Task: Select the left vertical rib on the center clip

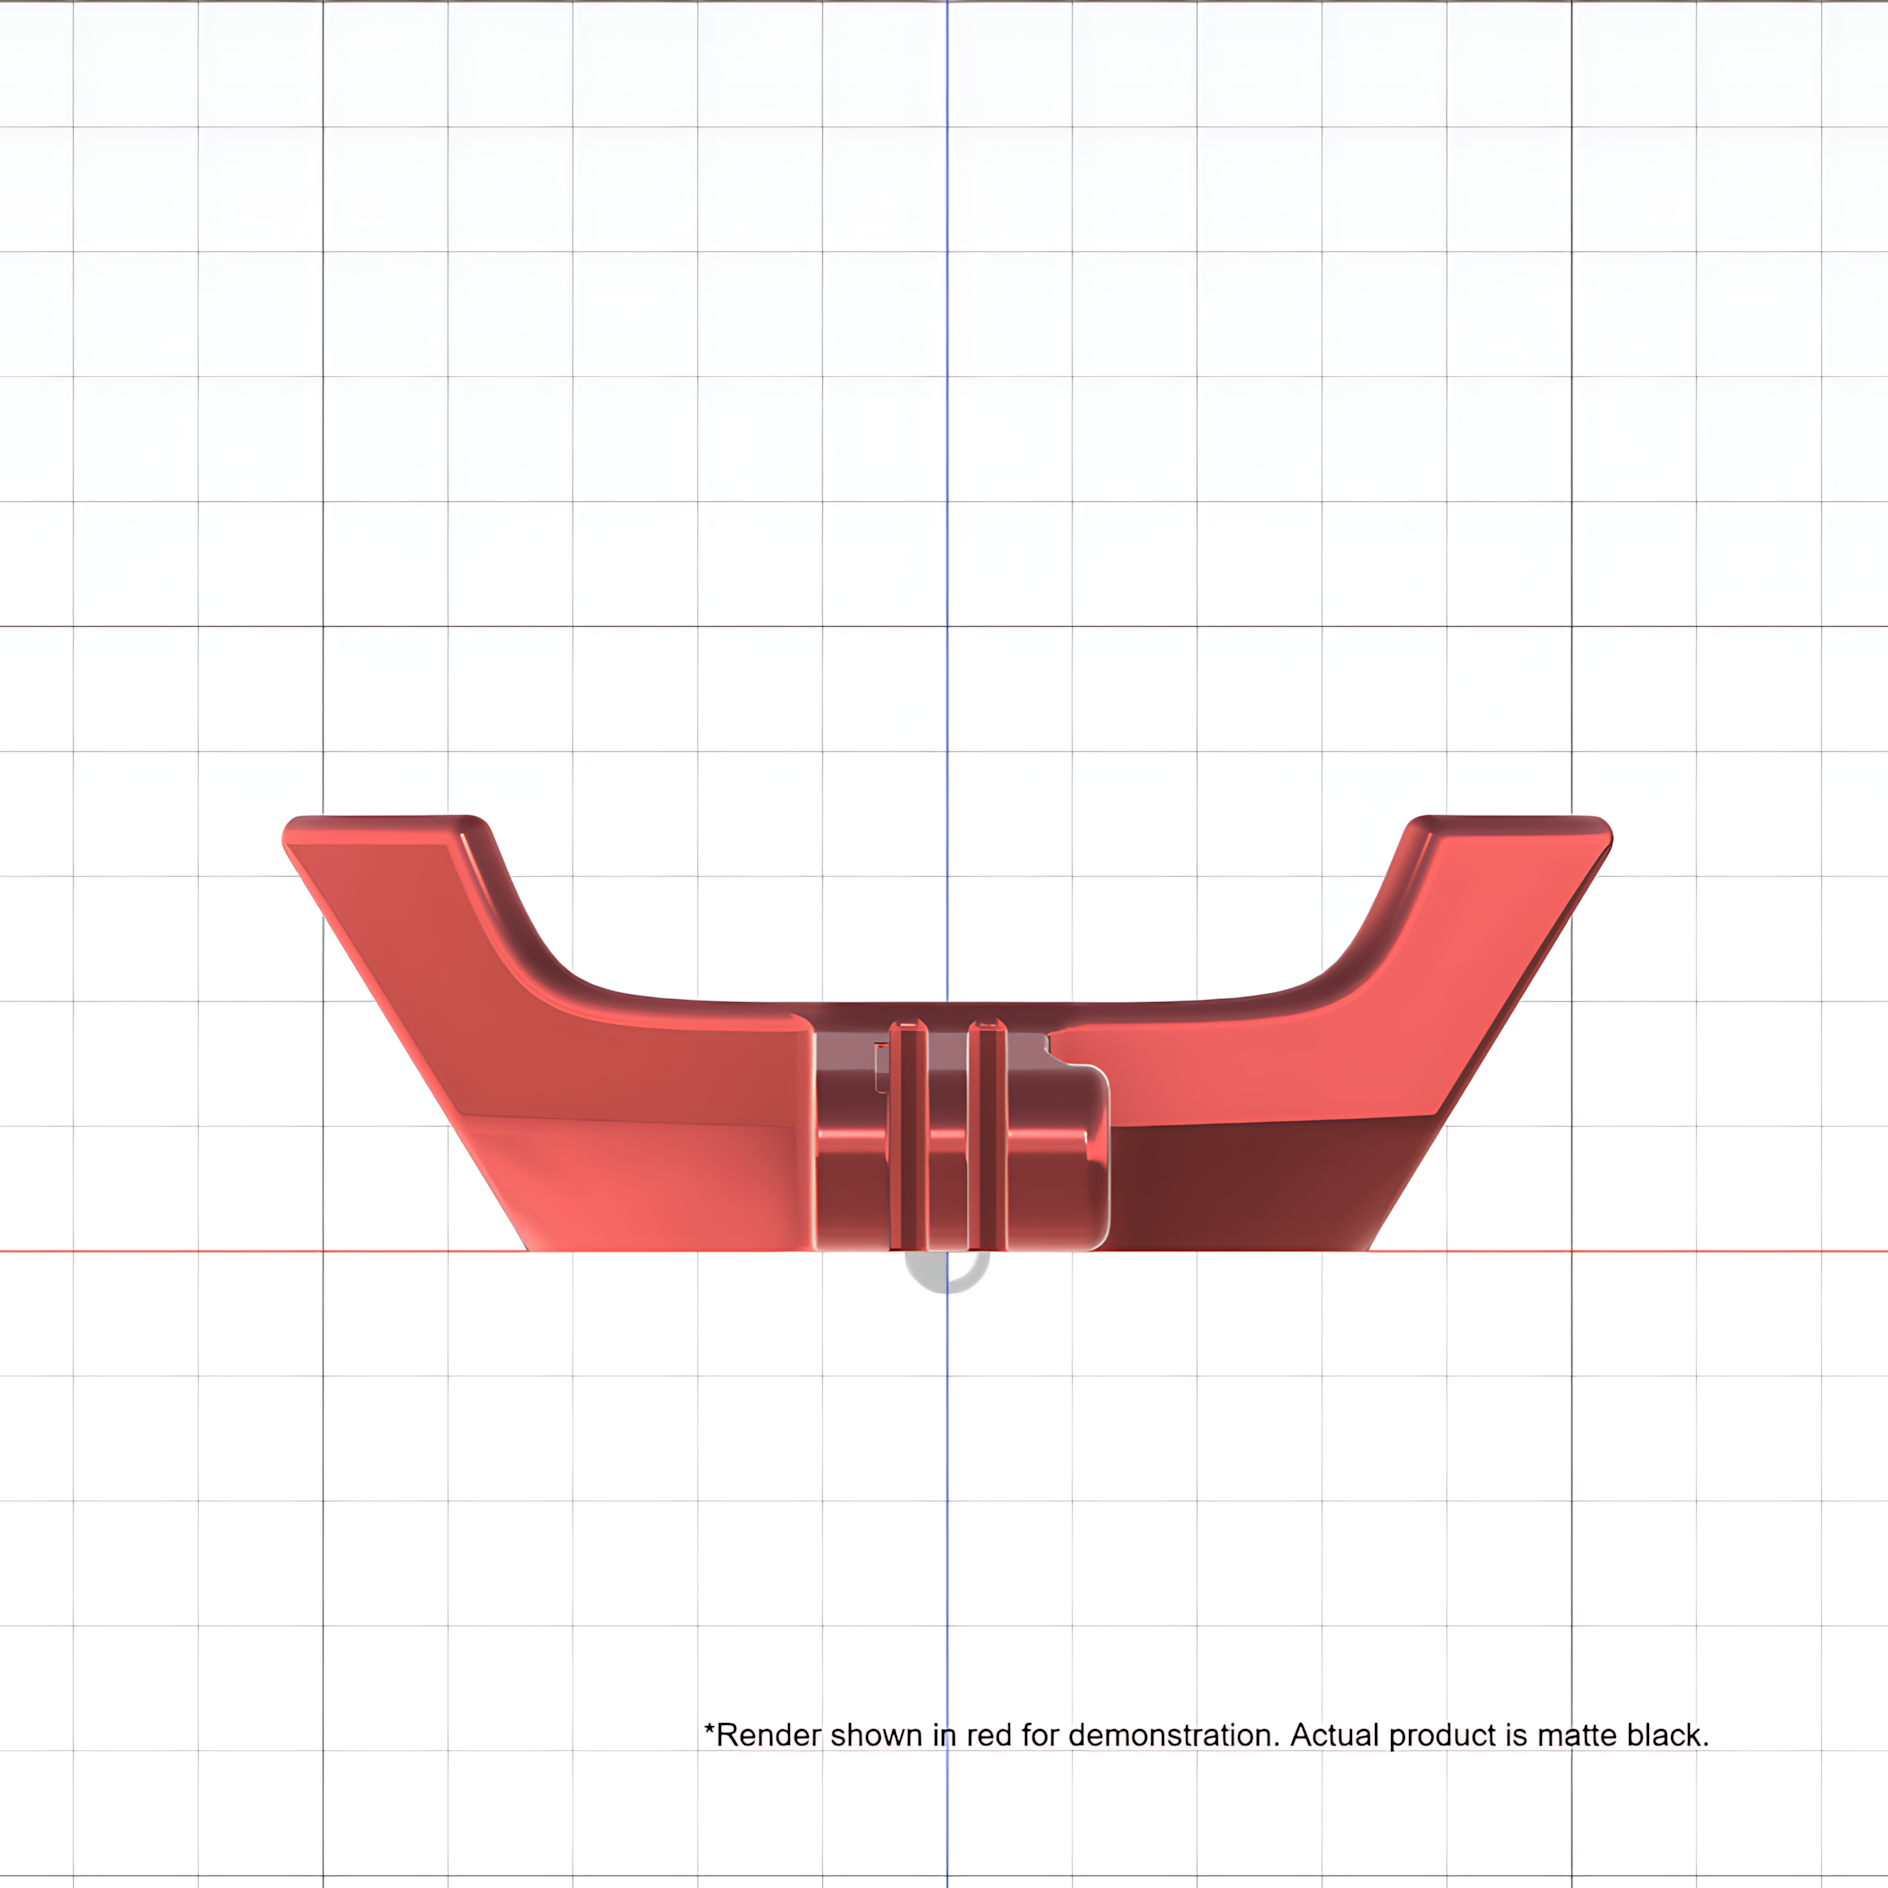Action: (x=908, y=1136)
